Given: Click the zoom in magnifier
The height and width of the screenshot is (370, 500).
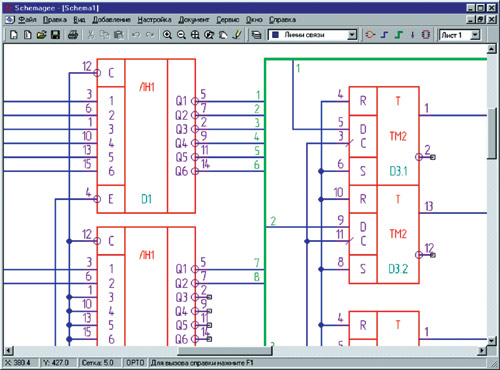Looking at the screenshot, I should click(x=167, y=35).
